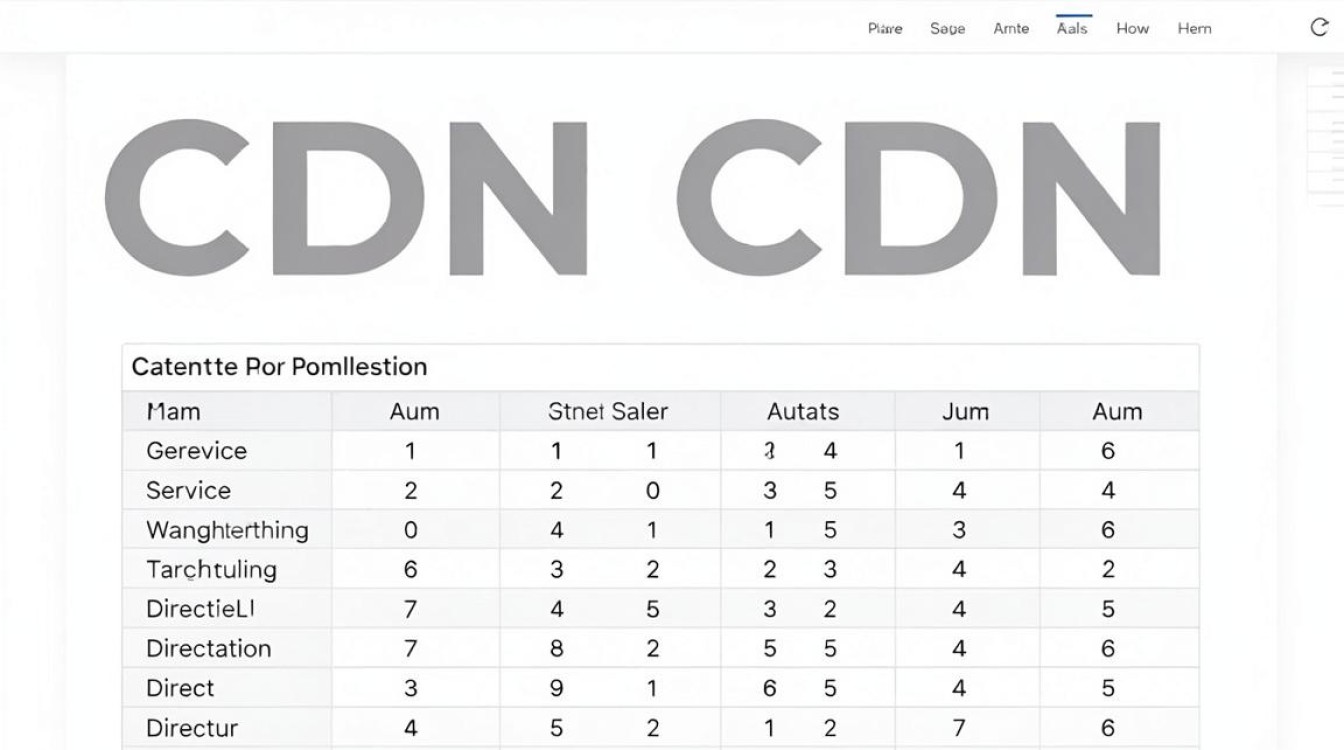Click the page thumbnail in right sidebar
Viewport: 1344px width, 750px height.
click(x=1326, y=130)
